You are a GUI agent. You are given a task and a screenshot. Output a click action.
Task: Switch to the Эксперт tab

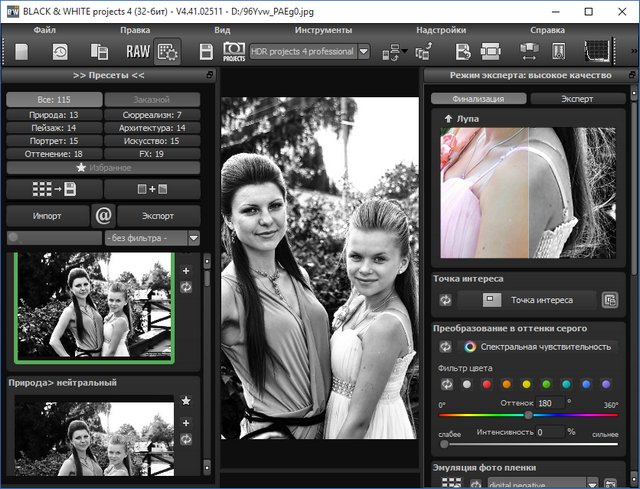pyautogui.click(x=576, y=99)
